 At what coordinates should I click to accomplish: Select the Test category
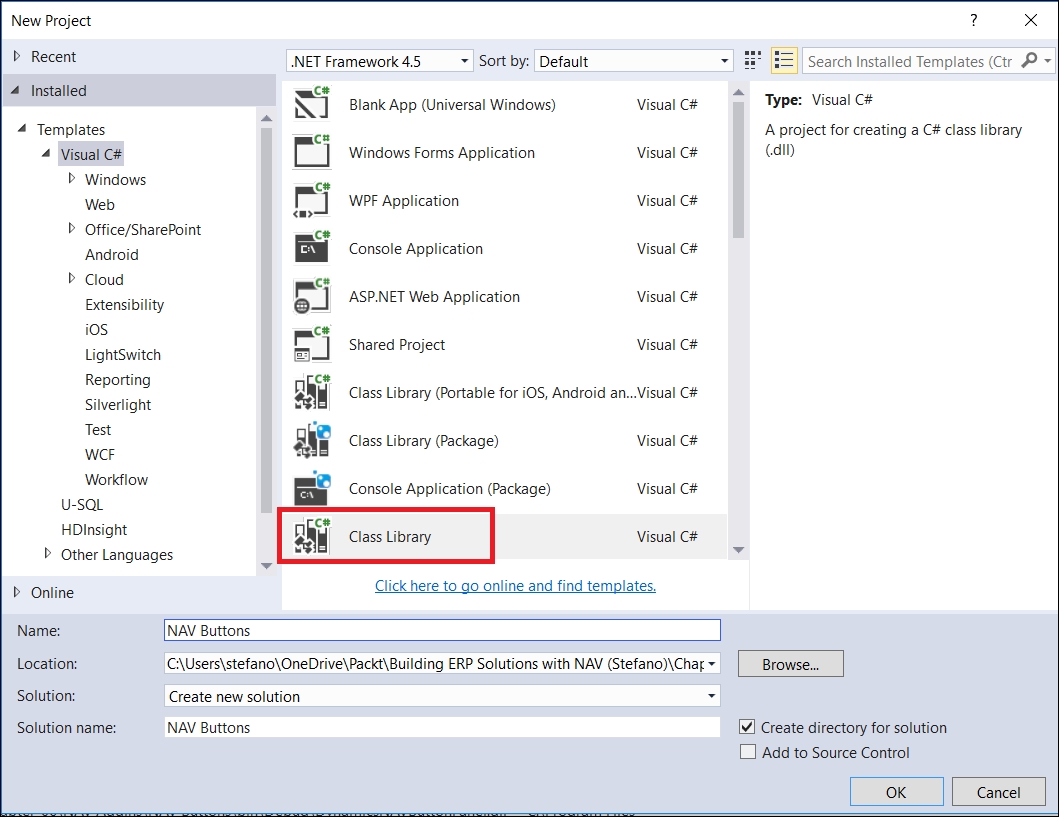point(98,429)
